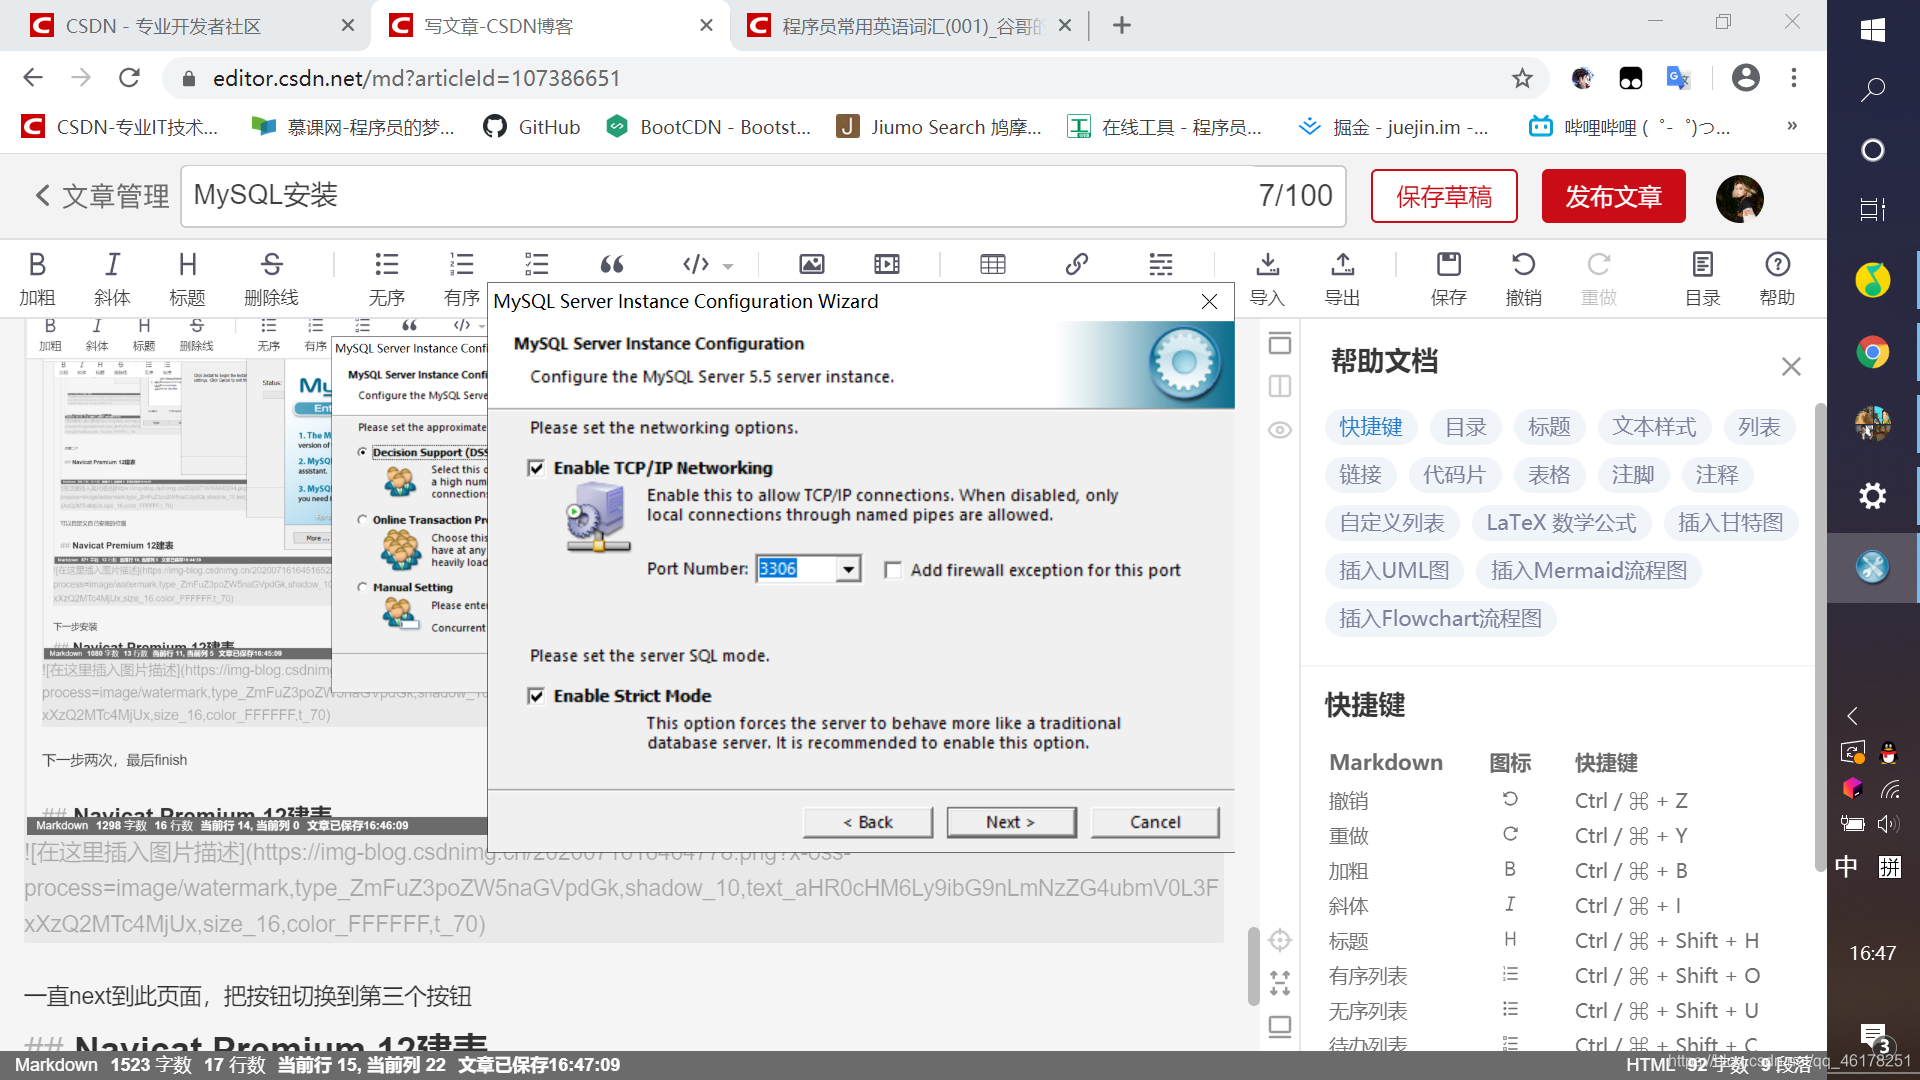Check Add firewall exception for this port
This screenshot has width=1920, height=1080.
coord(893,570)
